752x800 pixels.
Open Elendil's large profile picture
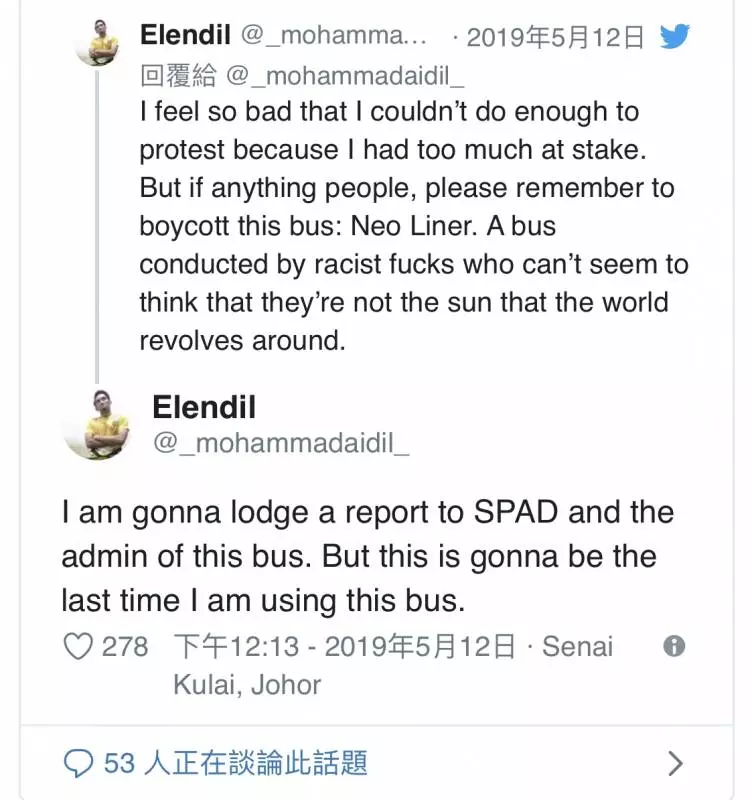pos(96,424)
